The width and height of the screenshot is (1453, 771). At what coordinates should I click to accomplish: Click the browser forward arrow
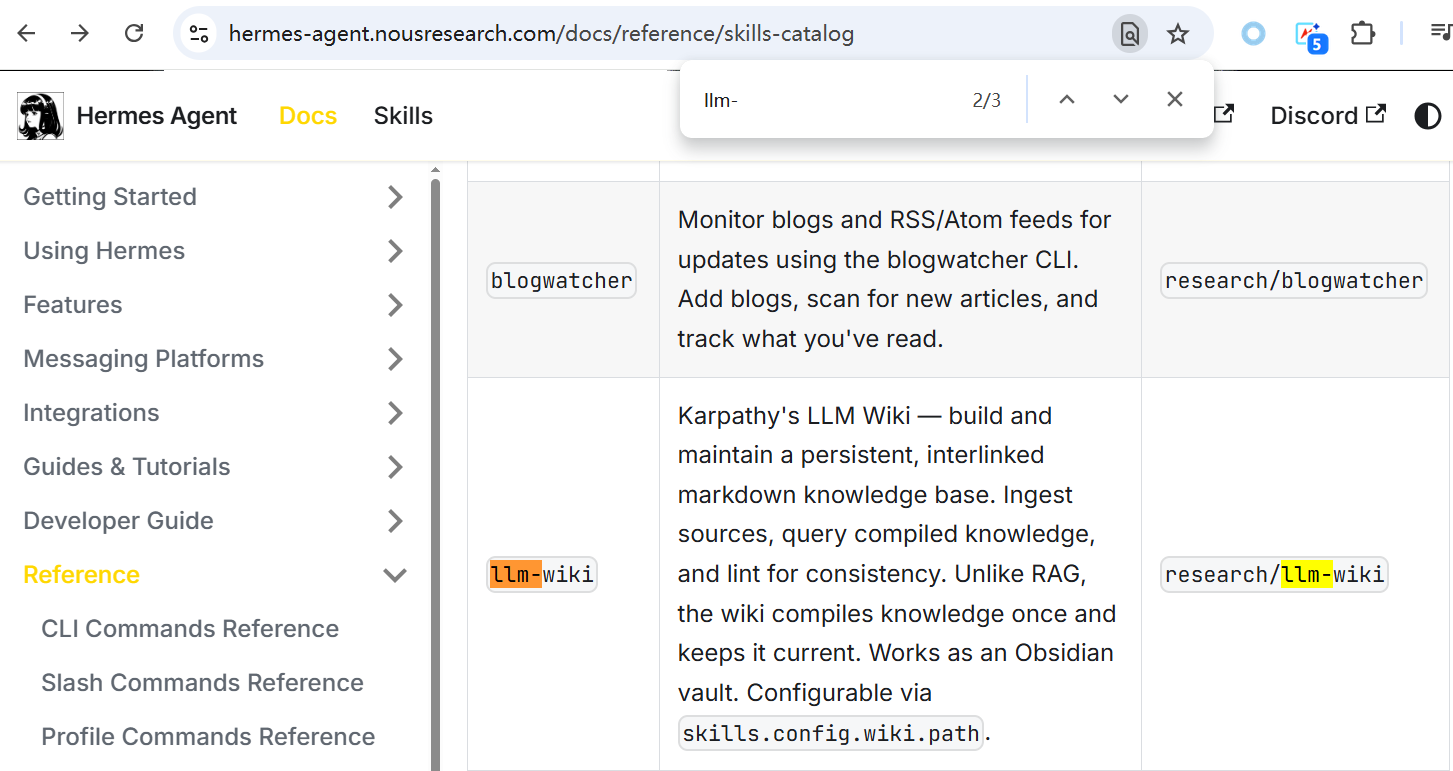(80, 33)
